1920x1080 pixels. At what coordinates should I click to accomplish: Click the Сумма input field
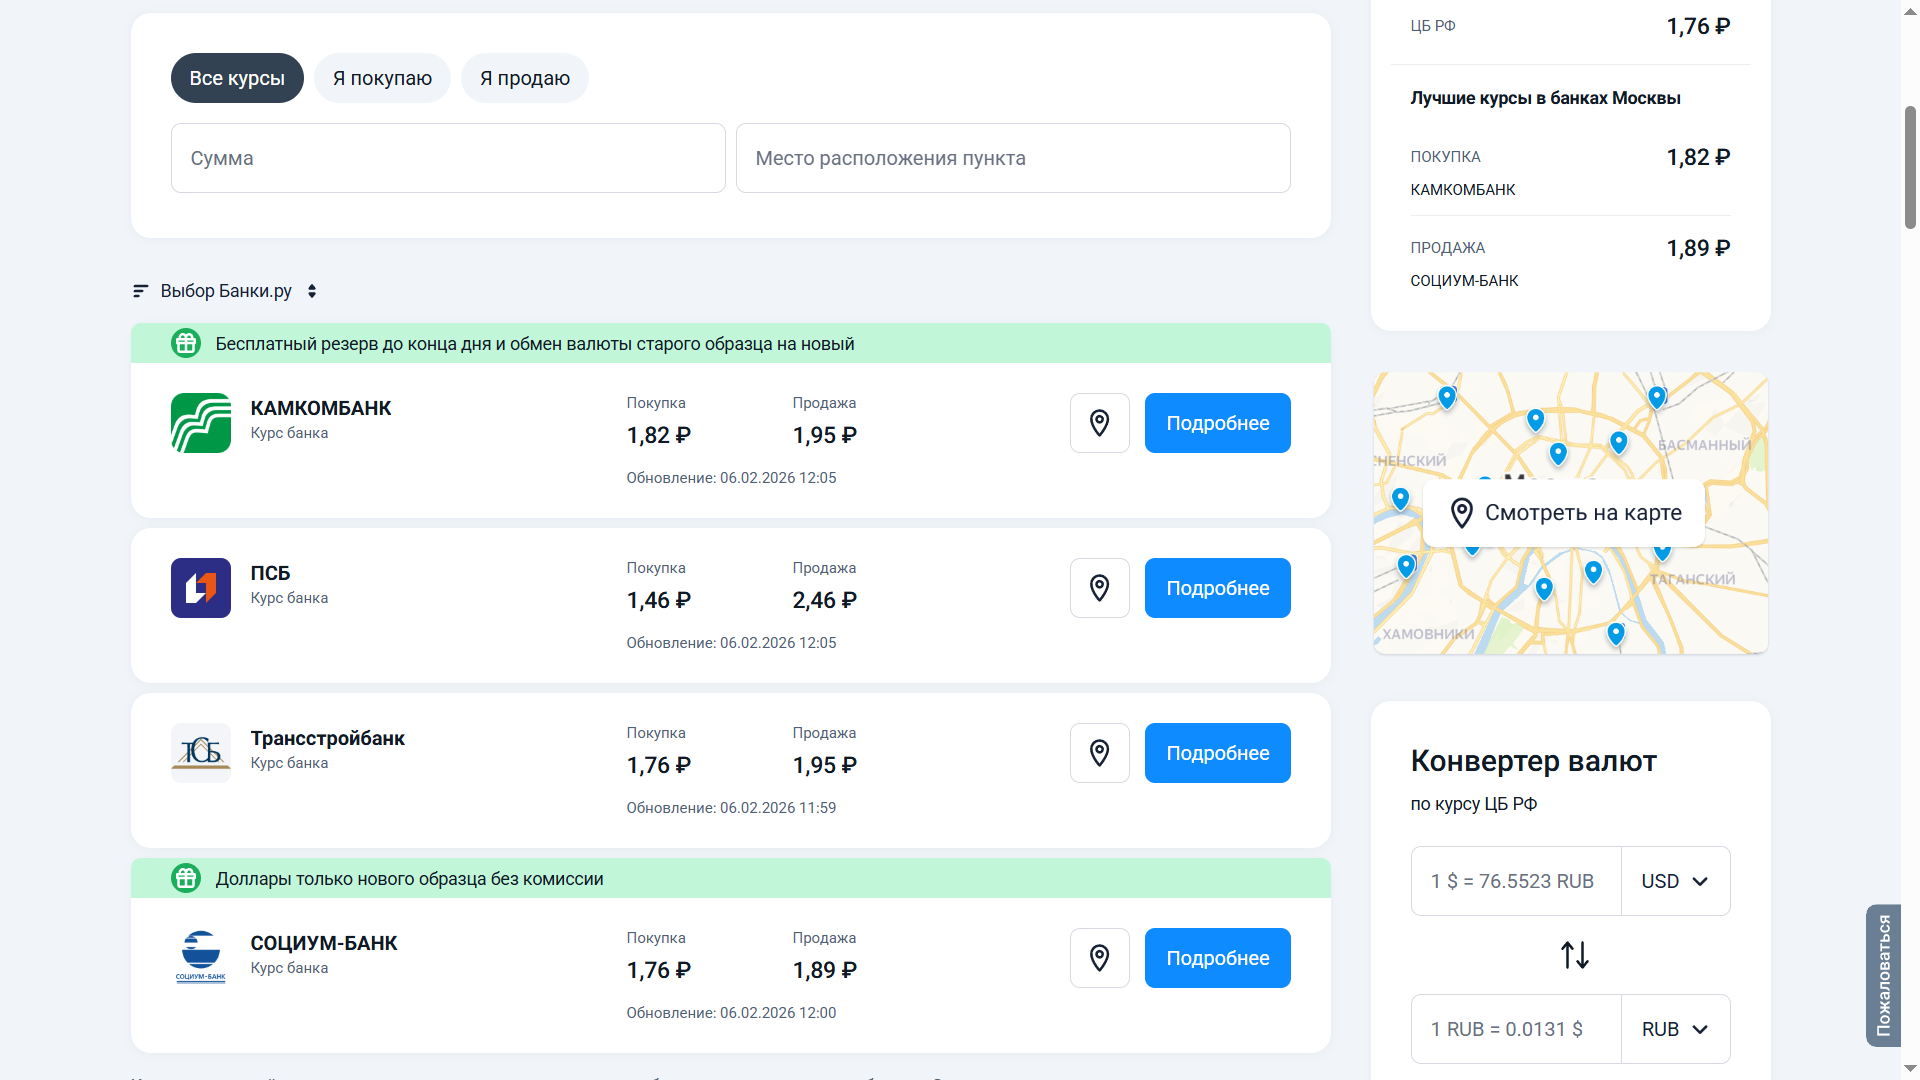(448, 158)
